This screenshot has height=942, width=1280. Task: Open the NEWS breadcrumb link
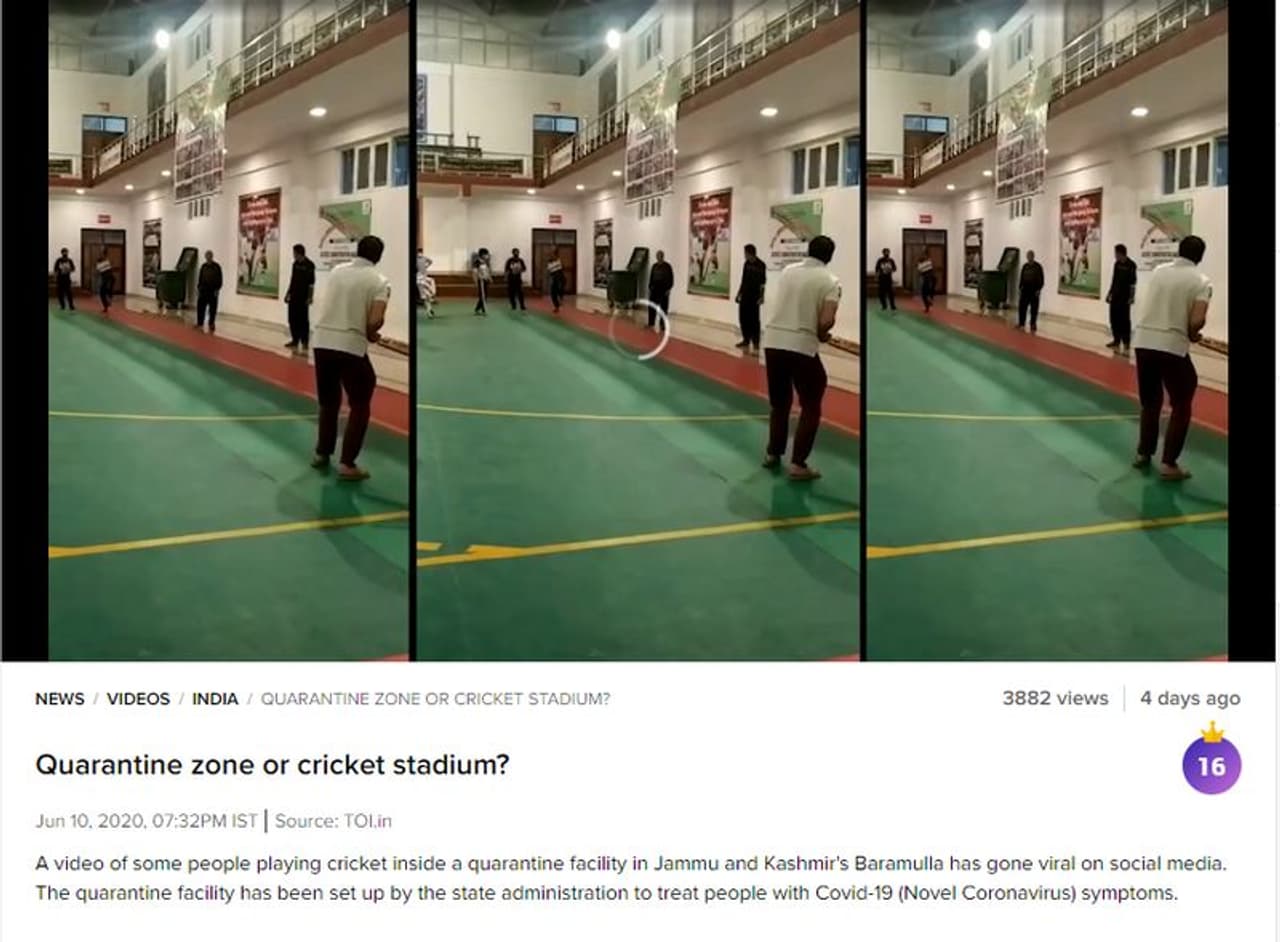[x=60, y=699]
